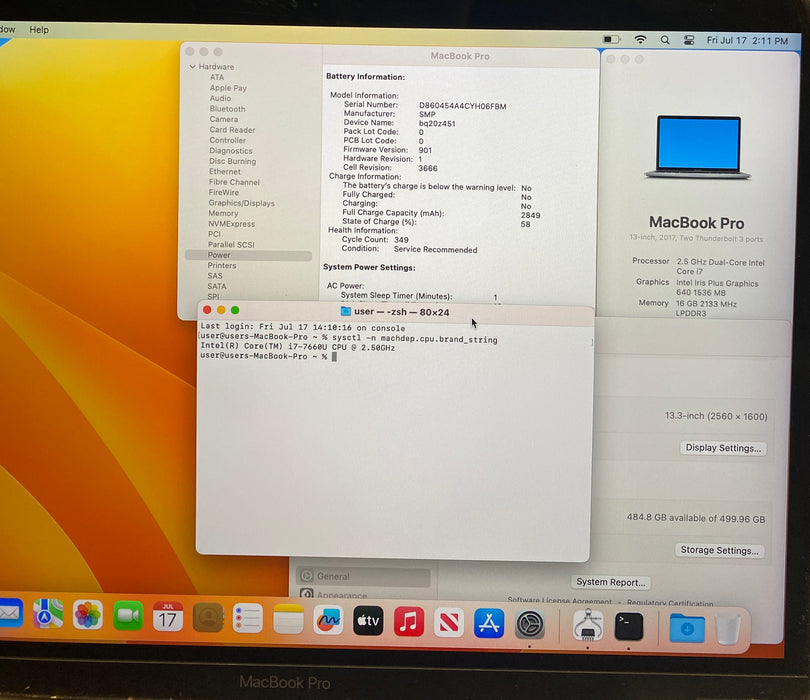The height and width of the screenshot is (700, 810).
Task: Open Apple TV app in Dock
Action: click(x=368, y=621)
